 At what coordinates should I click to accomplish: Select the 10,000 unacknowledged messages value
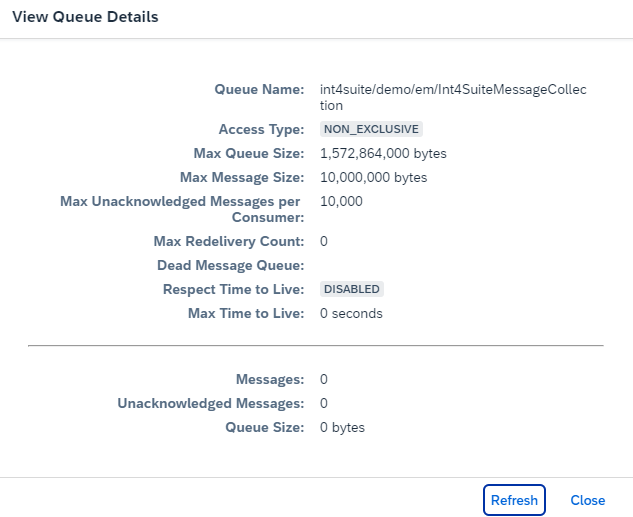pos(341,201)
